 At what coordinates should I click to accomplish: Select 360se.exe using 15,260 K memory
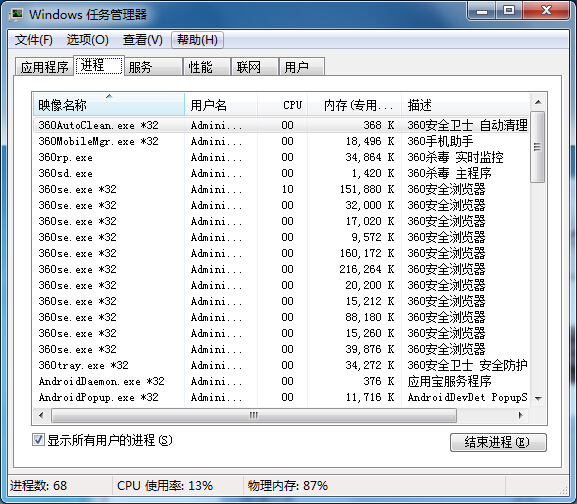(281, 333)
